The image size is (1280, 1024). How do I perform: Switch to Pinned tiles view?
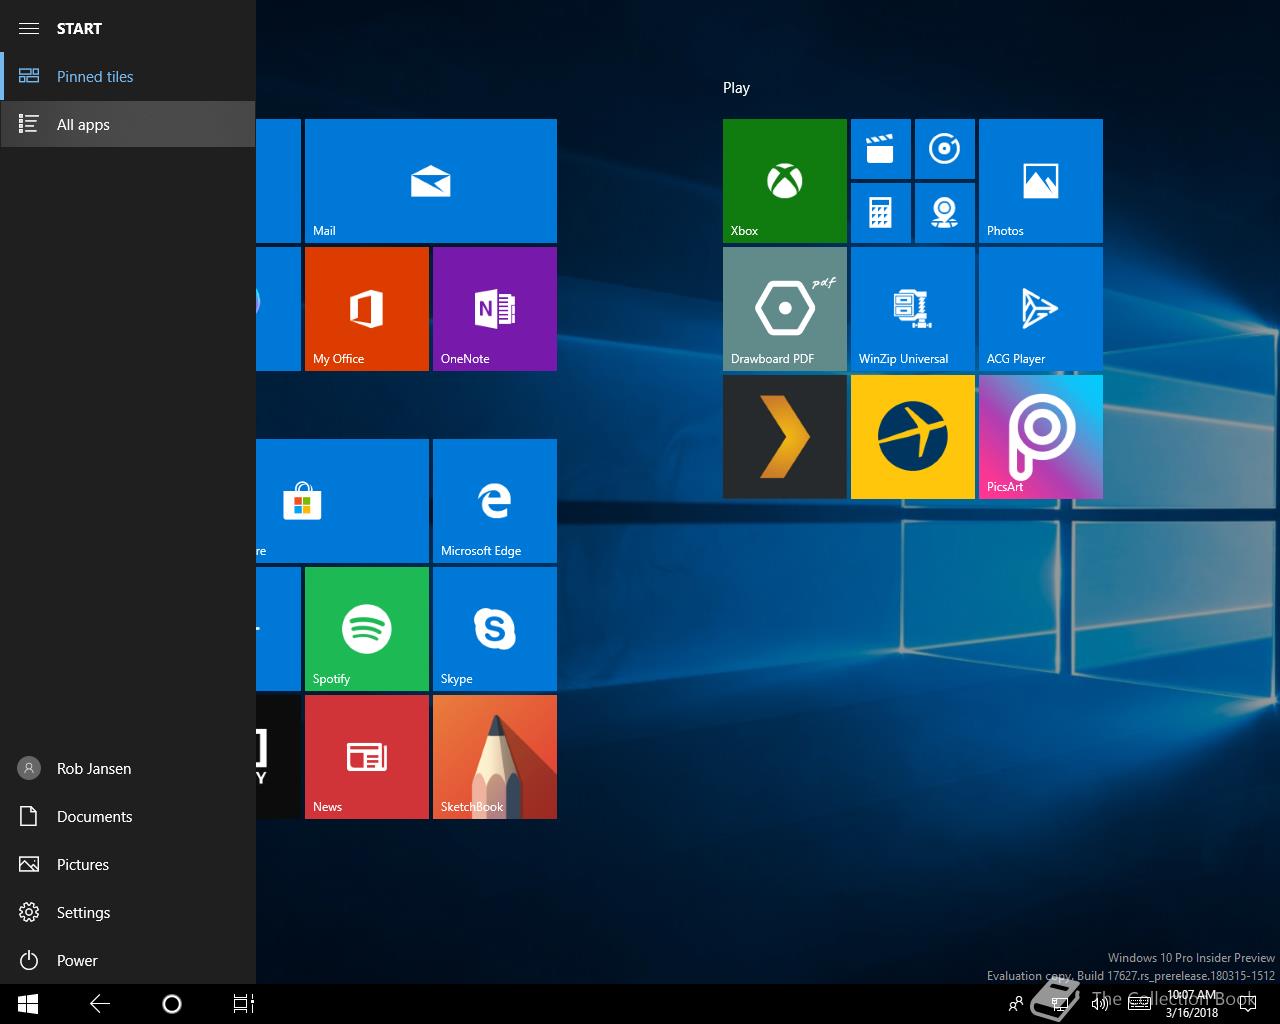[x=128, y=76]
